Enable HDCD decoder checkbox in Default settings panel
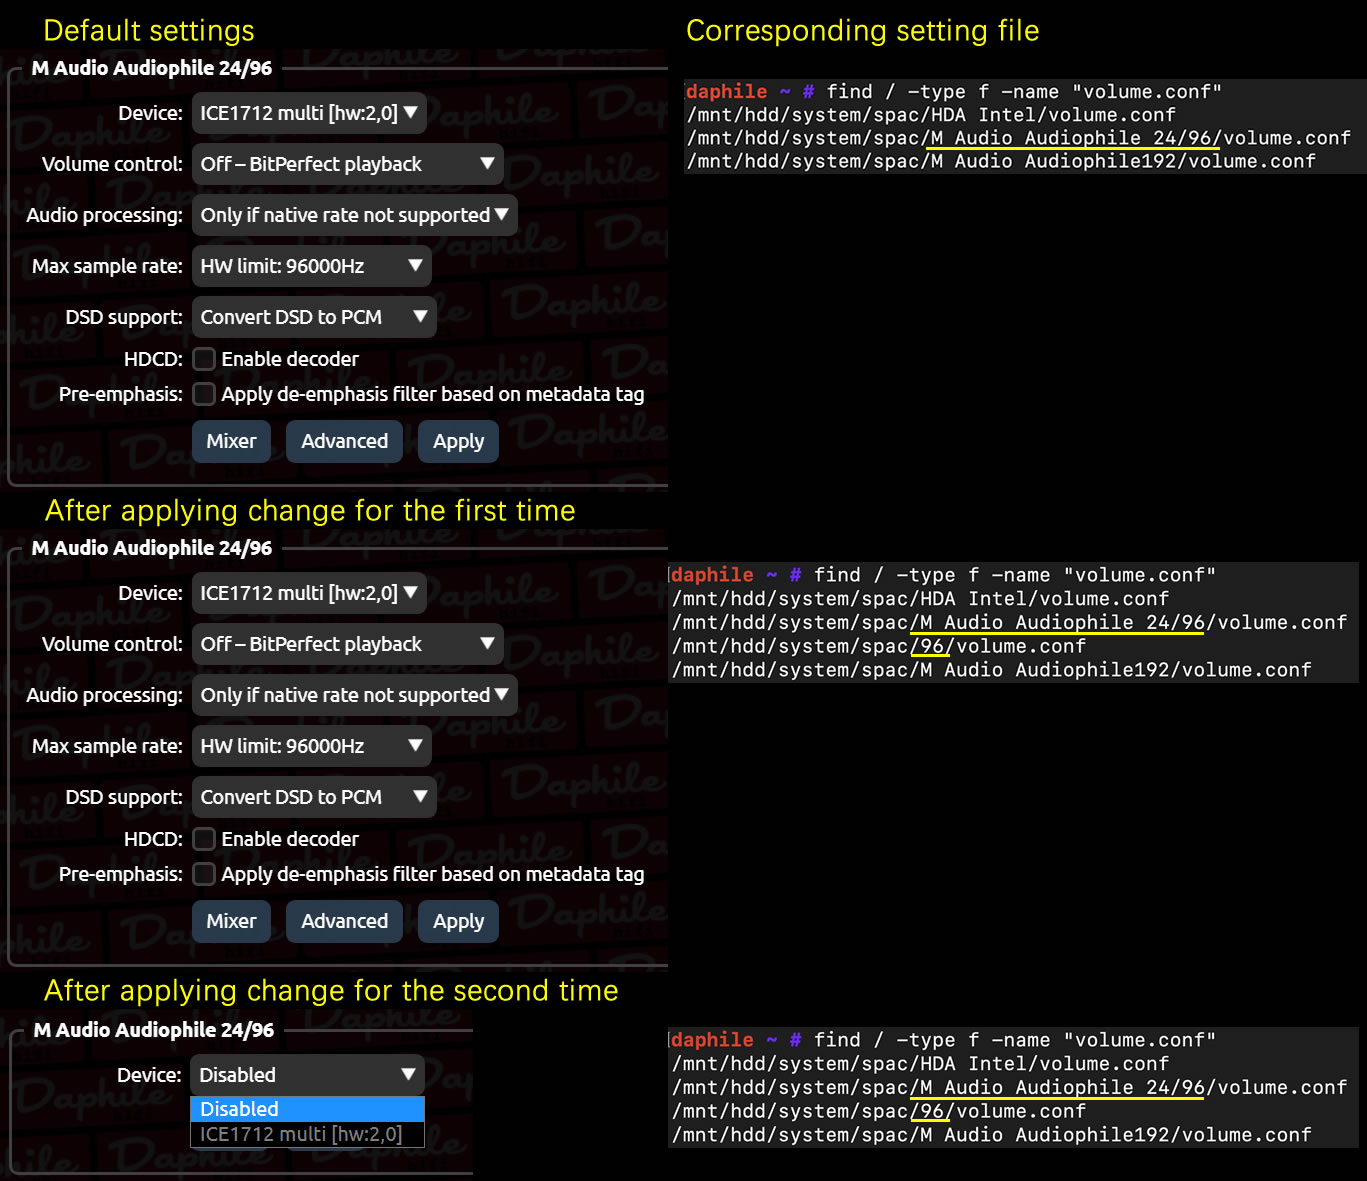The width and height of the screenshot is (1367, 1181). (204, 359)
